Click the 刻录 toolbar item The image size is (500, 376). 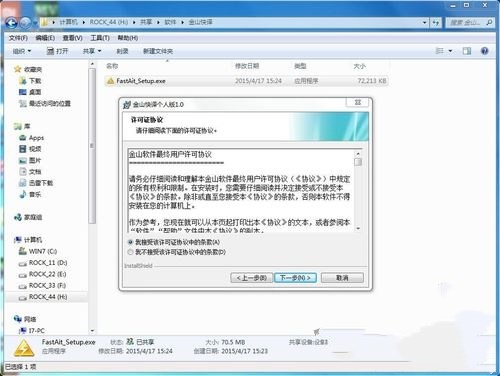tap(122, 51)
